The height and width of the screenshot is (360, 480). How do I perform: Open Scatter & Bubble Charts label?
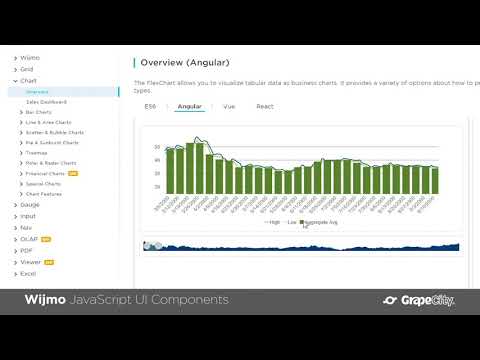pos(55,133)
